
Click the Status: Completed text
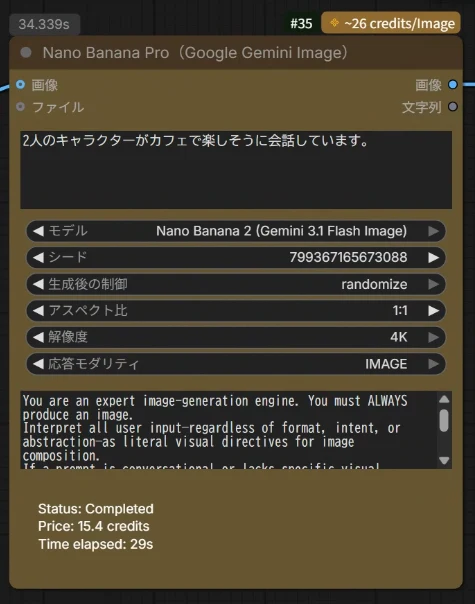96,509
